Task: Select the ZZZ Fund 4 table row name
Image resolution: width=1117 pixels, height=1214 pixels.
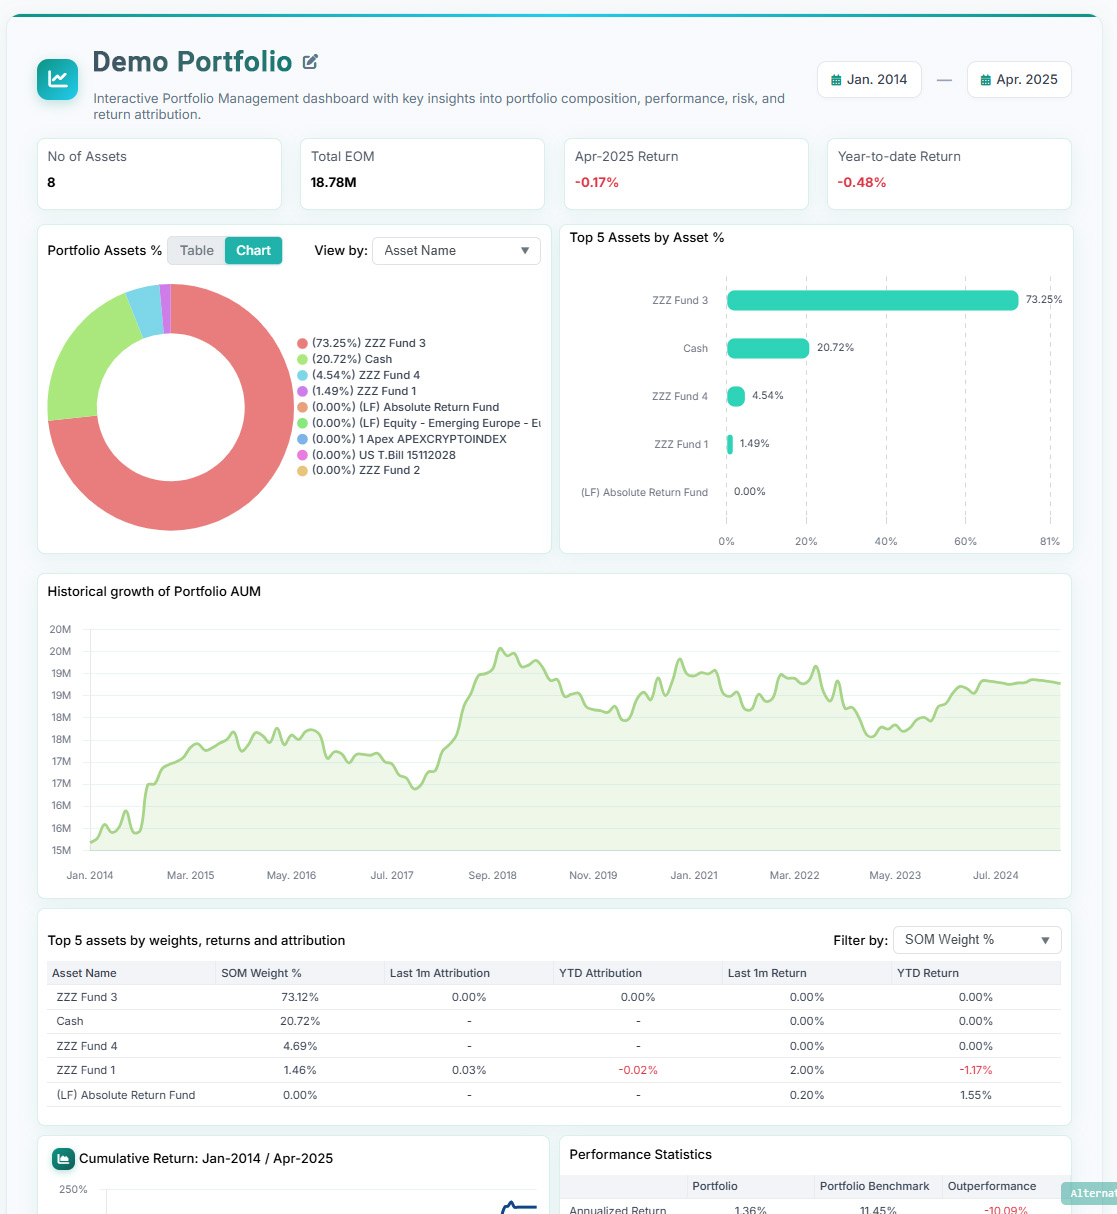Action: point(87,1046)
